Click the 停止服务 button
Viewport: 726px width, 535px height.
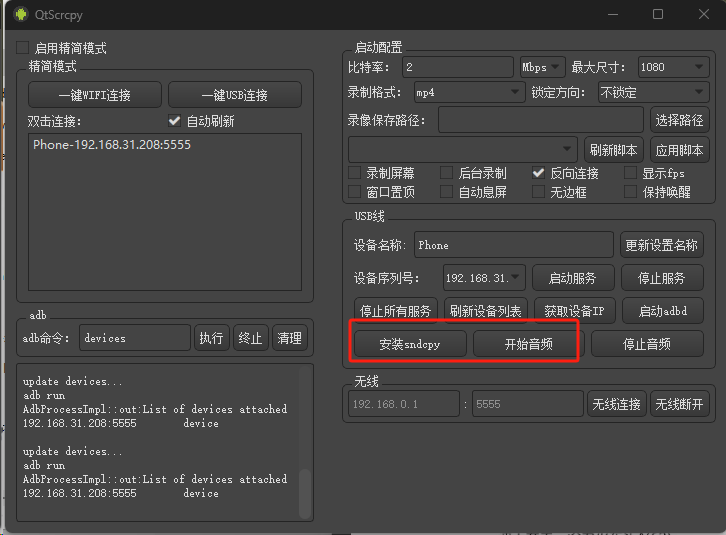click(x=662, y=277)
